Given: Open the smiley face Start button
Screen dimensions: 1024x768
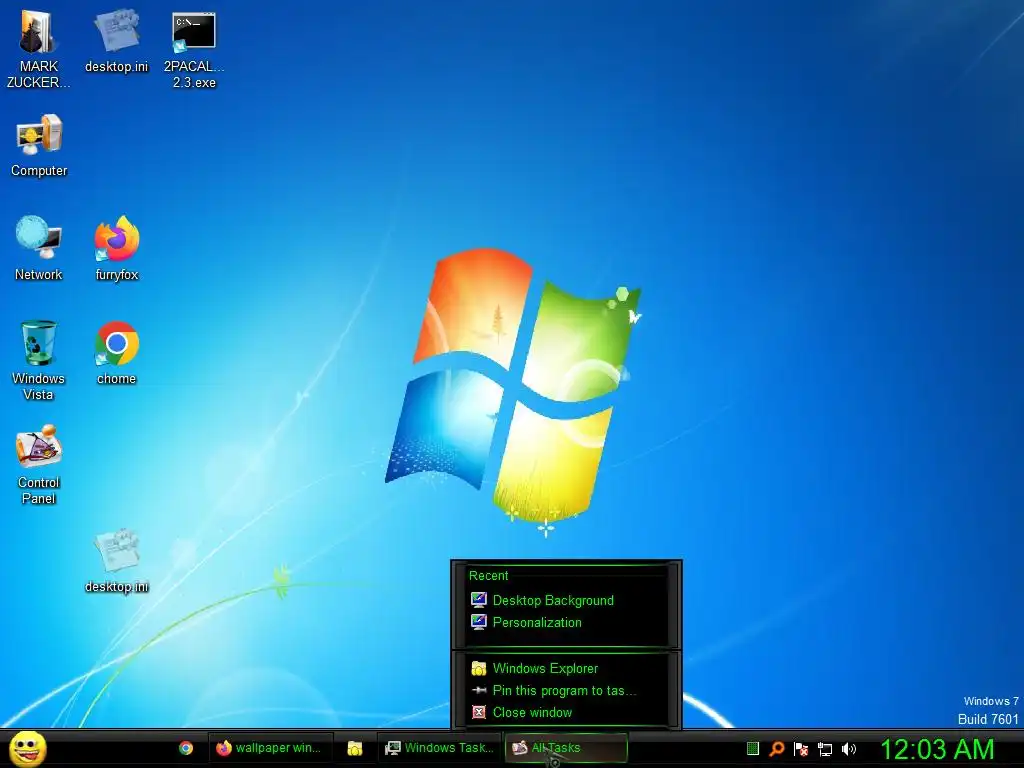Looking at the screenshot, I should tap(27, 748).
